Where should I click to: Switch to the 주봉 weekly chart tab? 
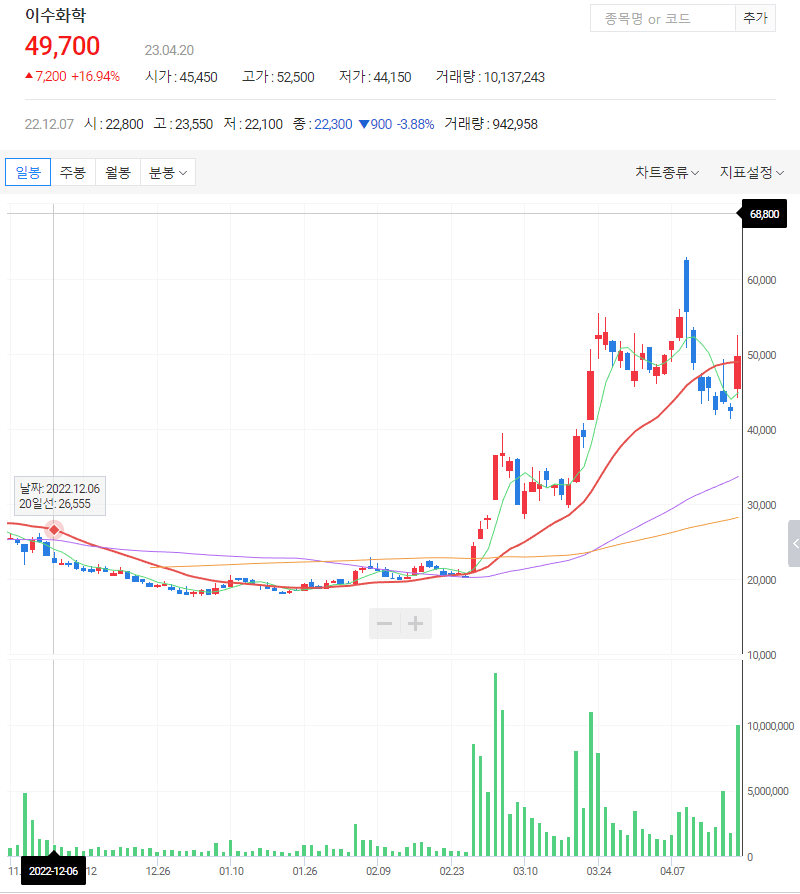(73, 172)
